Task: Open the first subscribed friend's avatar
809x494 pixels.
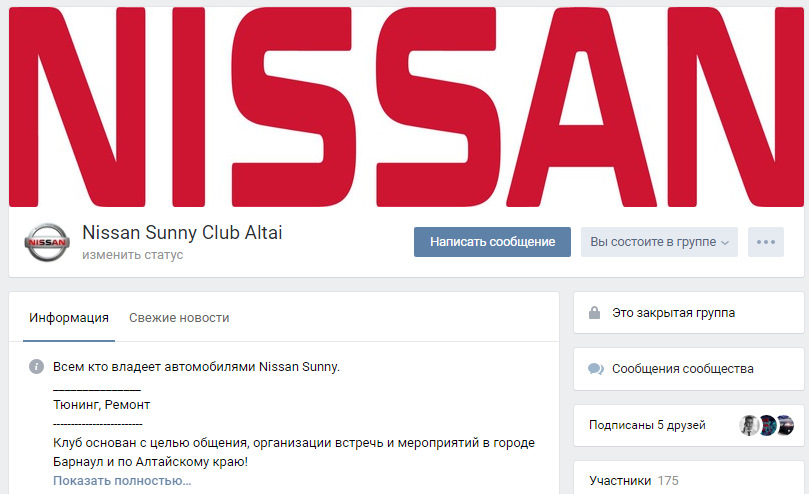Action: [749, 425]
